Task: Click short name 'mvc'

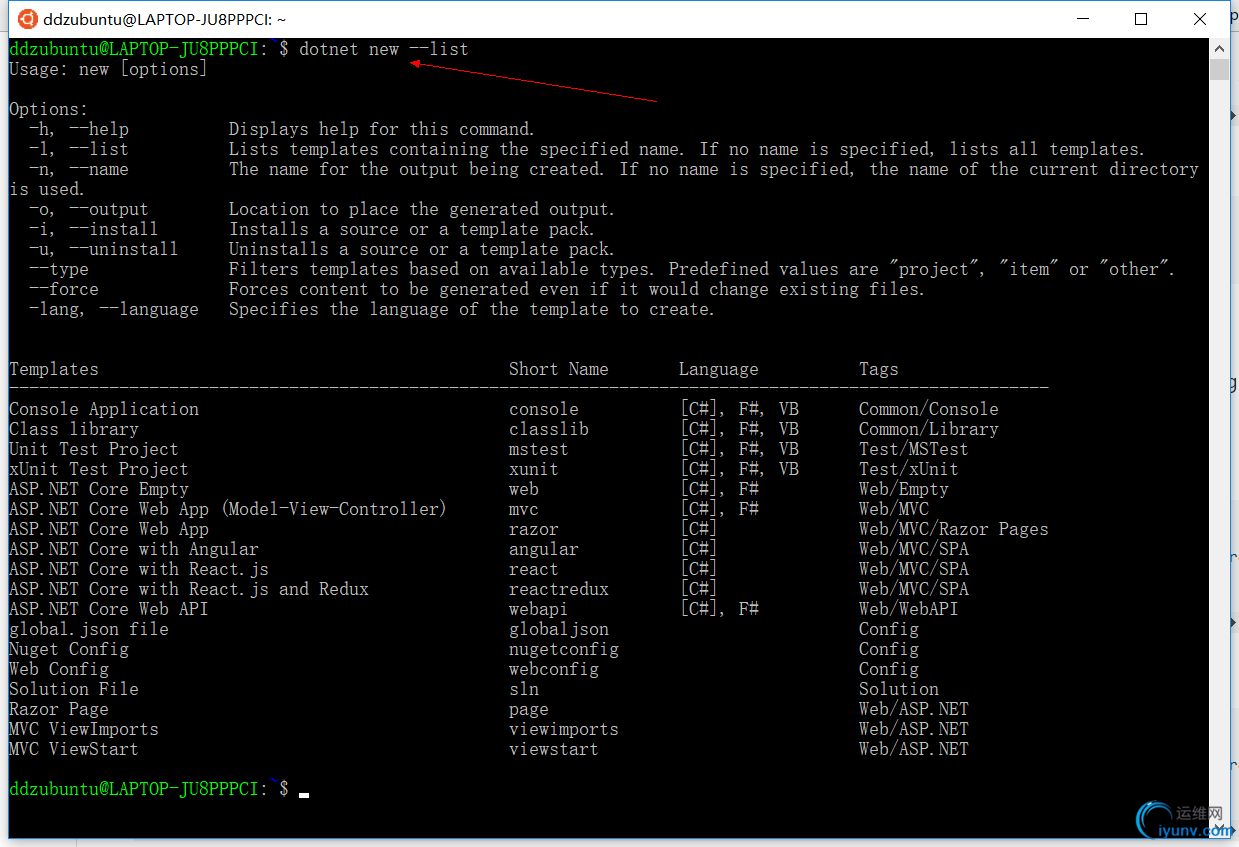Action: pos(524,509)
